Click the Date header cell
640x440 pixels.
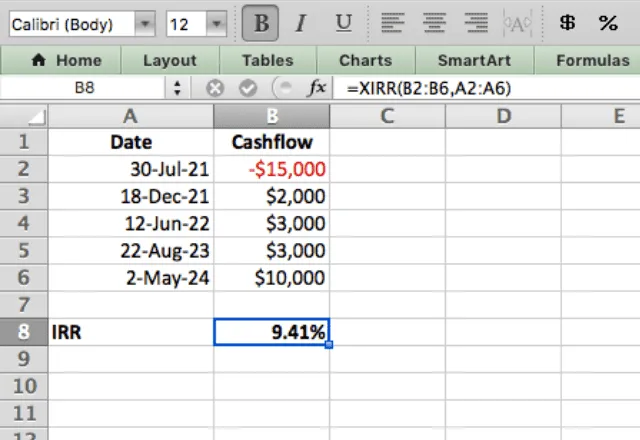pos(131,142)
